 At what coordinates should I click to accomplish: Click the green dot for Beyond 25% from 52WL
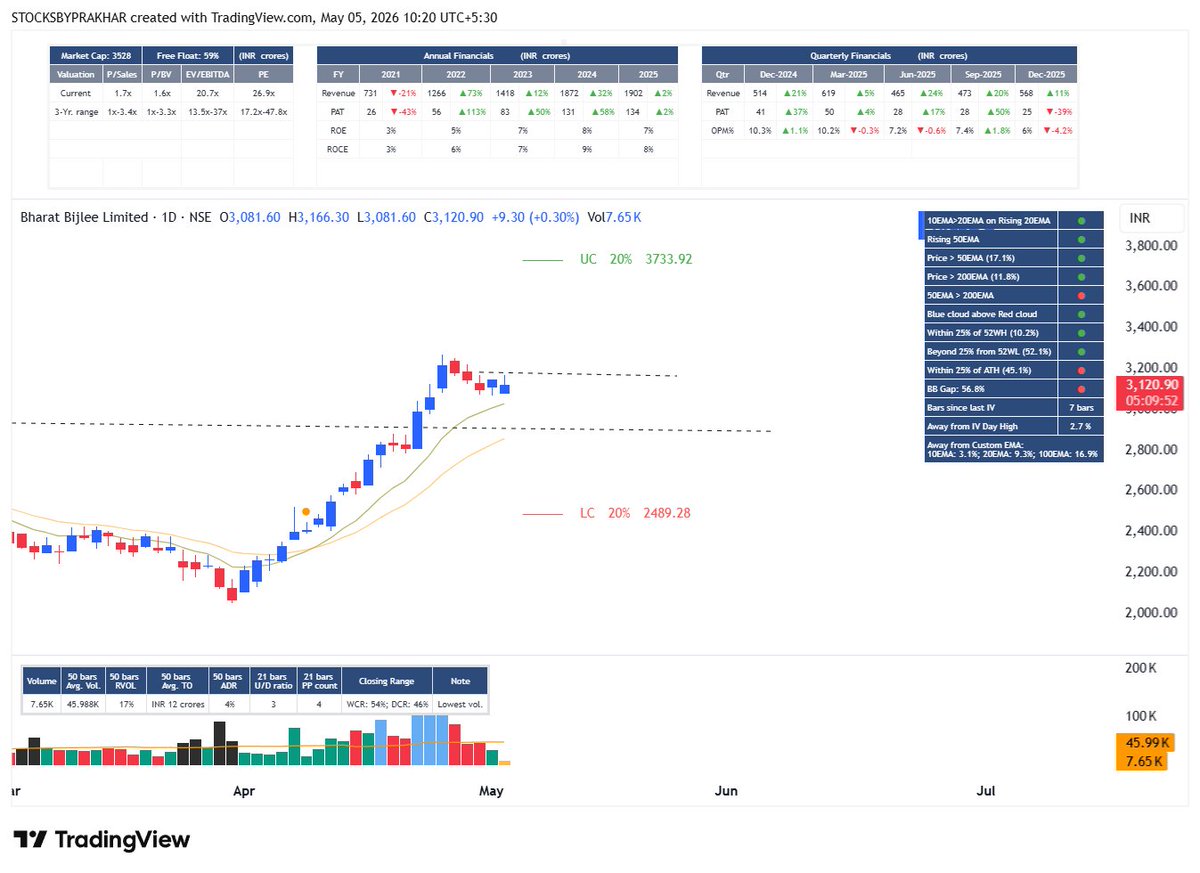tap(1080, 351)
